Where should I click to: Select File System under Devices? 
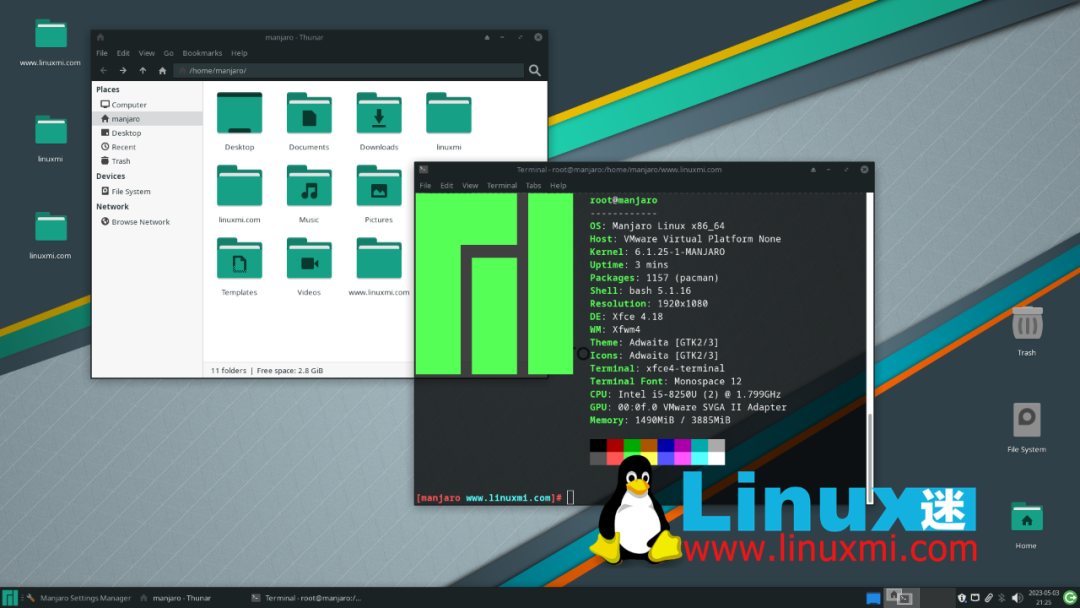click(147, 191)
